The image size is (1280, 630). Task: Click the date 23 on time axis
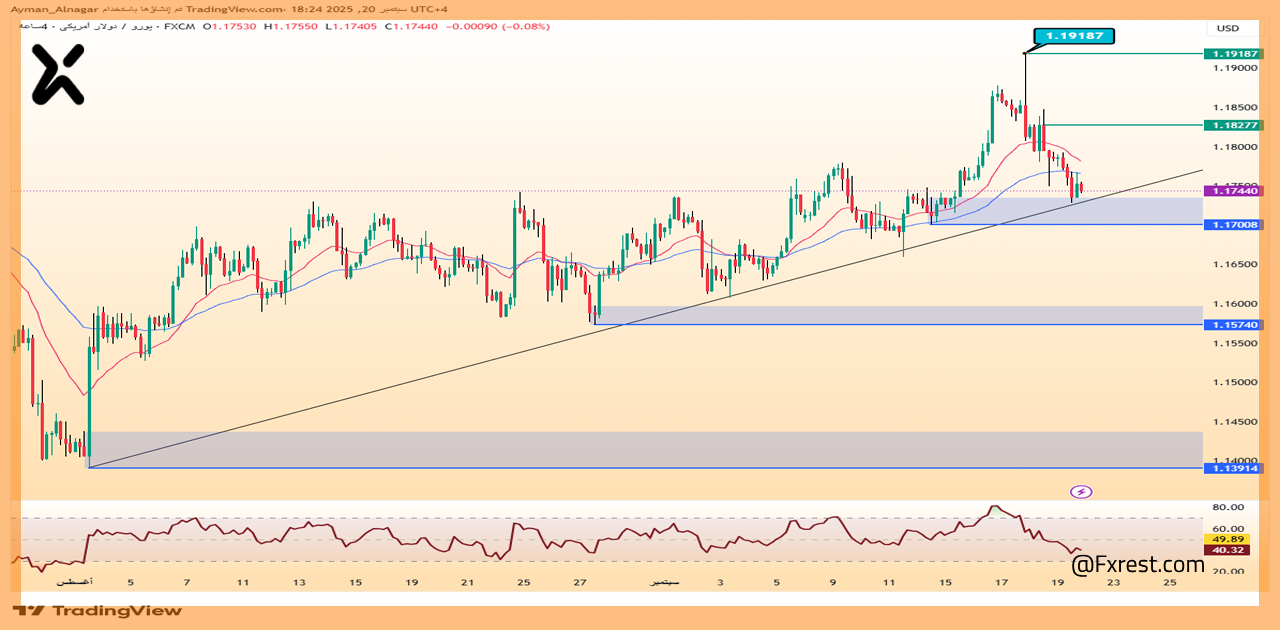[1114, 581]
